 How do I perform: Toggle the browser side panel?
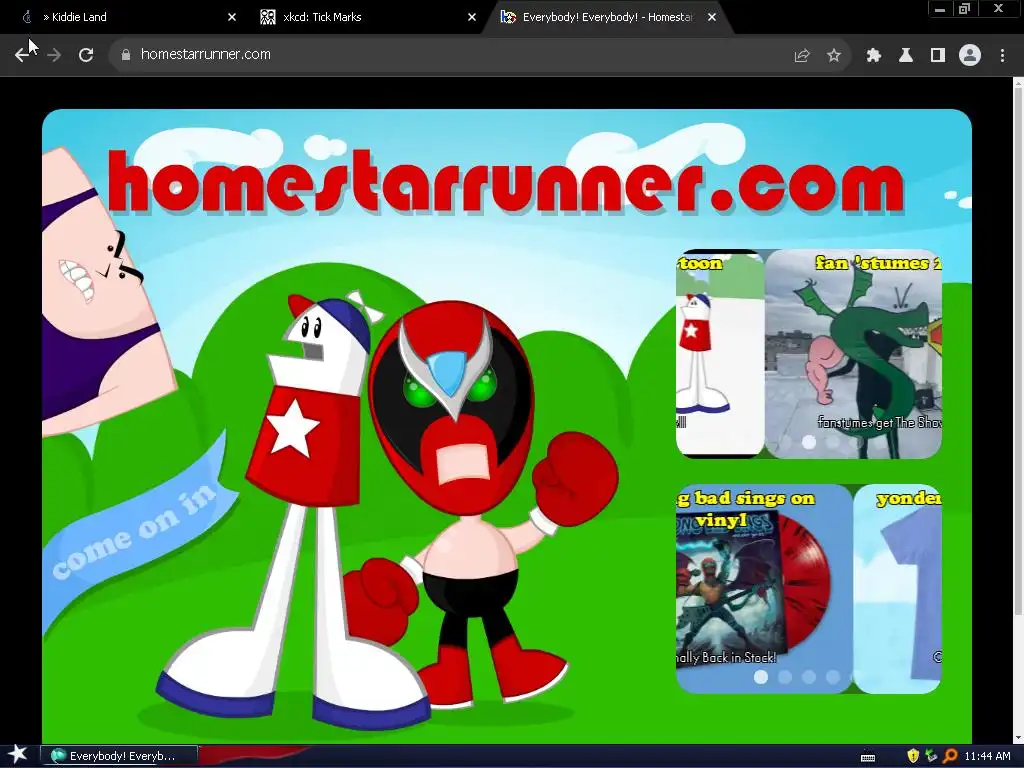(x=938, y=56)
